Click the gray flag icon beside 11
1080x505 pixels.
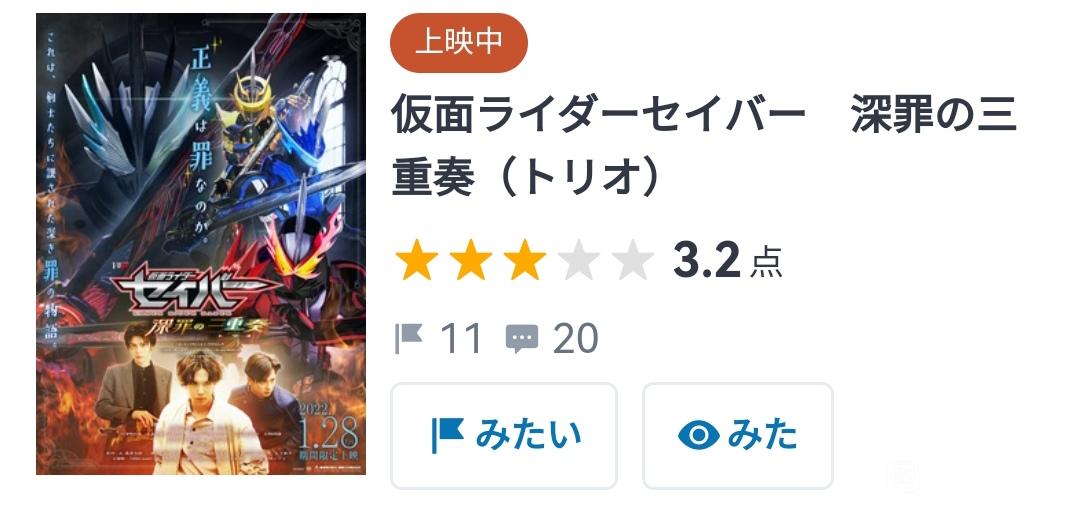click(x=408, y=338)
